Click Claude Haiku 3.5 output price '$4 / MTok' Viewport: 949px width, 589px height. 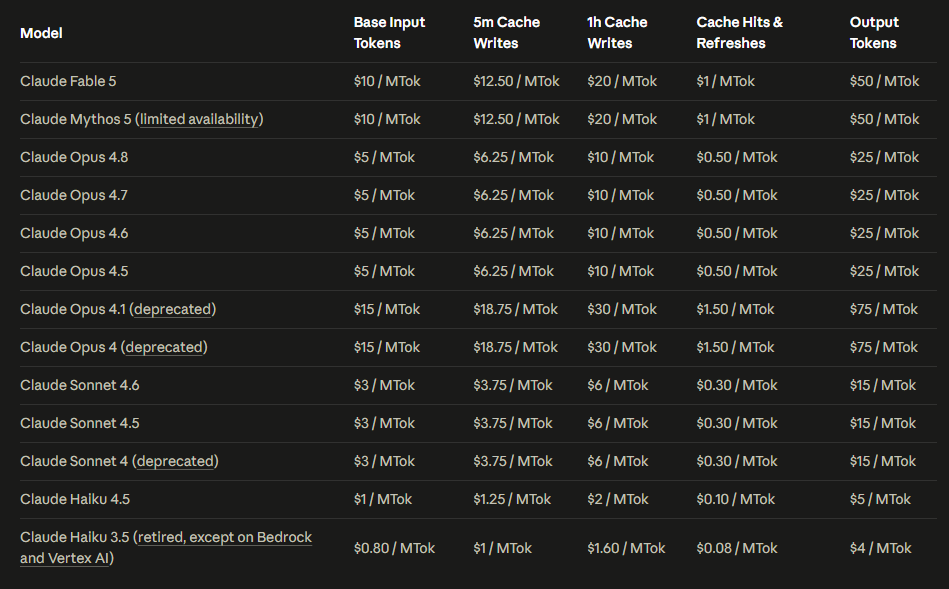point(880,548)
